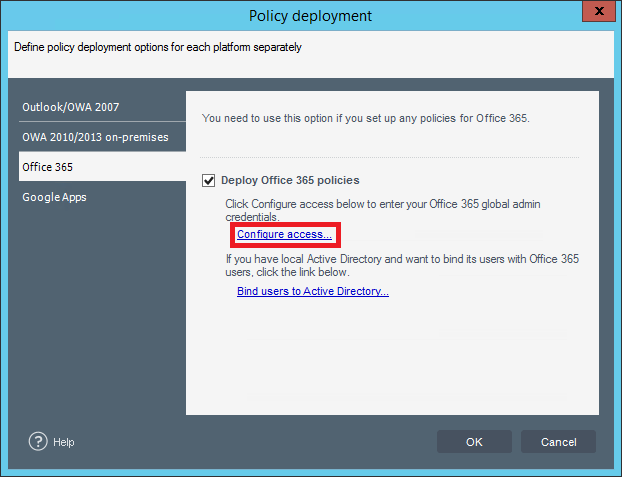The image size is (622, 477).
Task: Open the Google Apps tab
Action: (102, 197)
